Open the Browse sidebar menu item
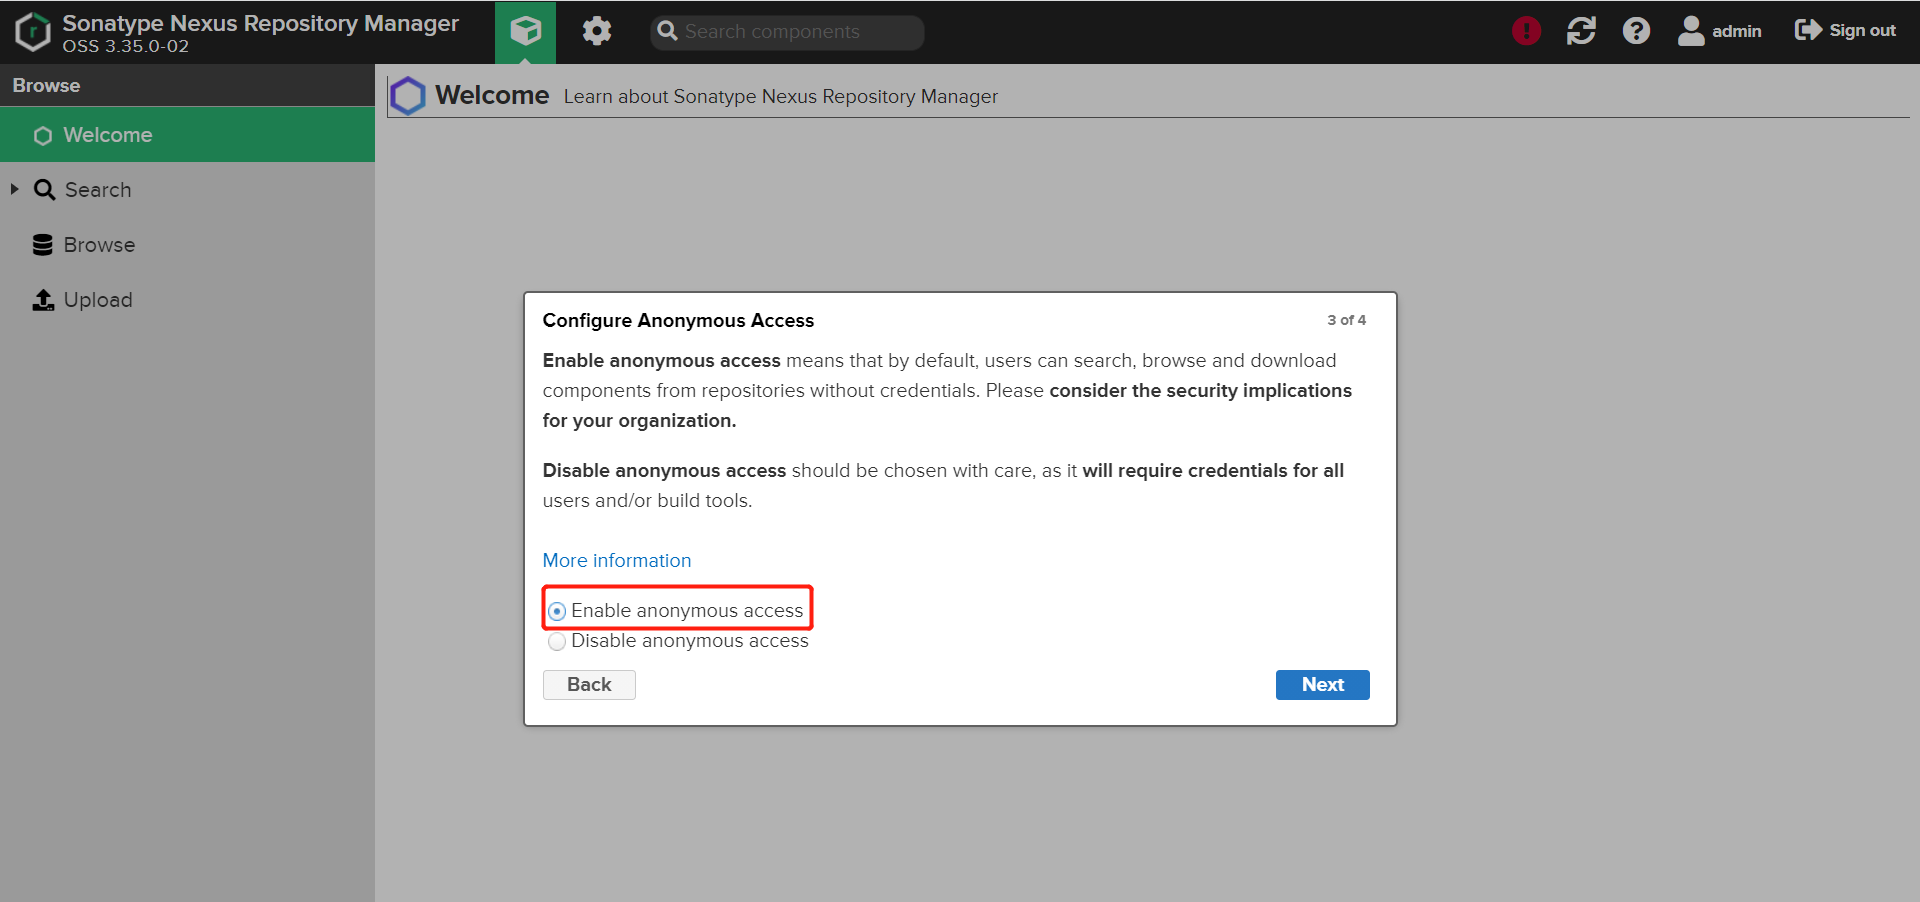This screenshot has width=1920, height=902. click(187, 245)
